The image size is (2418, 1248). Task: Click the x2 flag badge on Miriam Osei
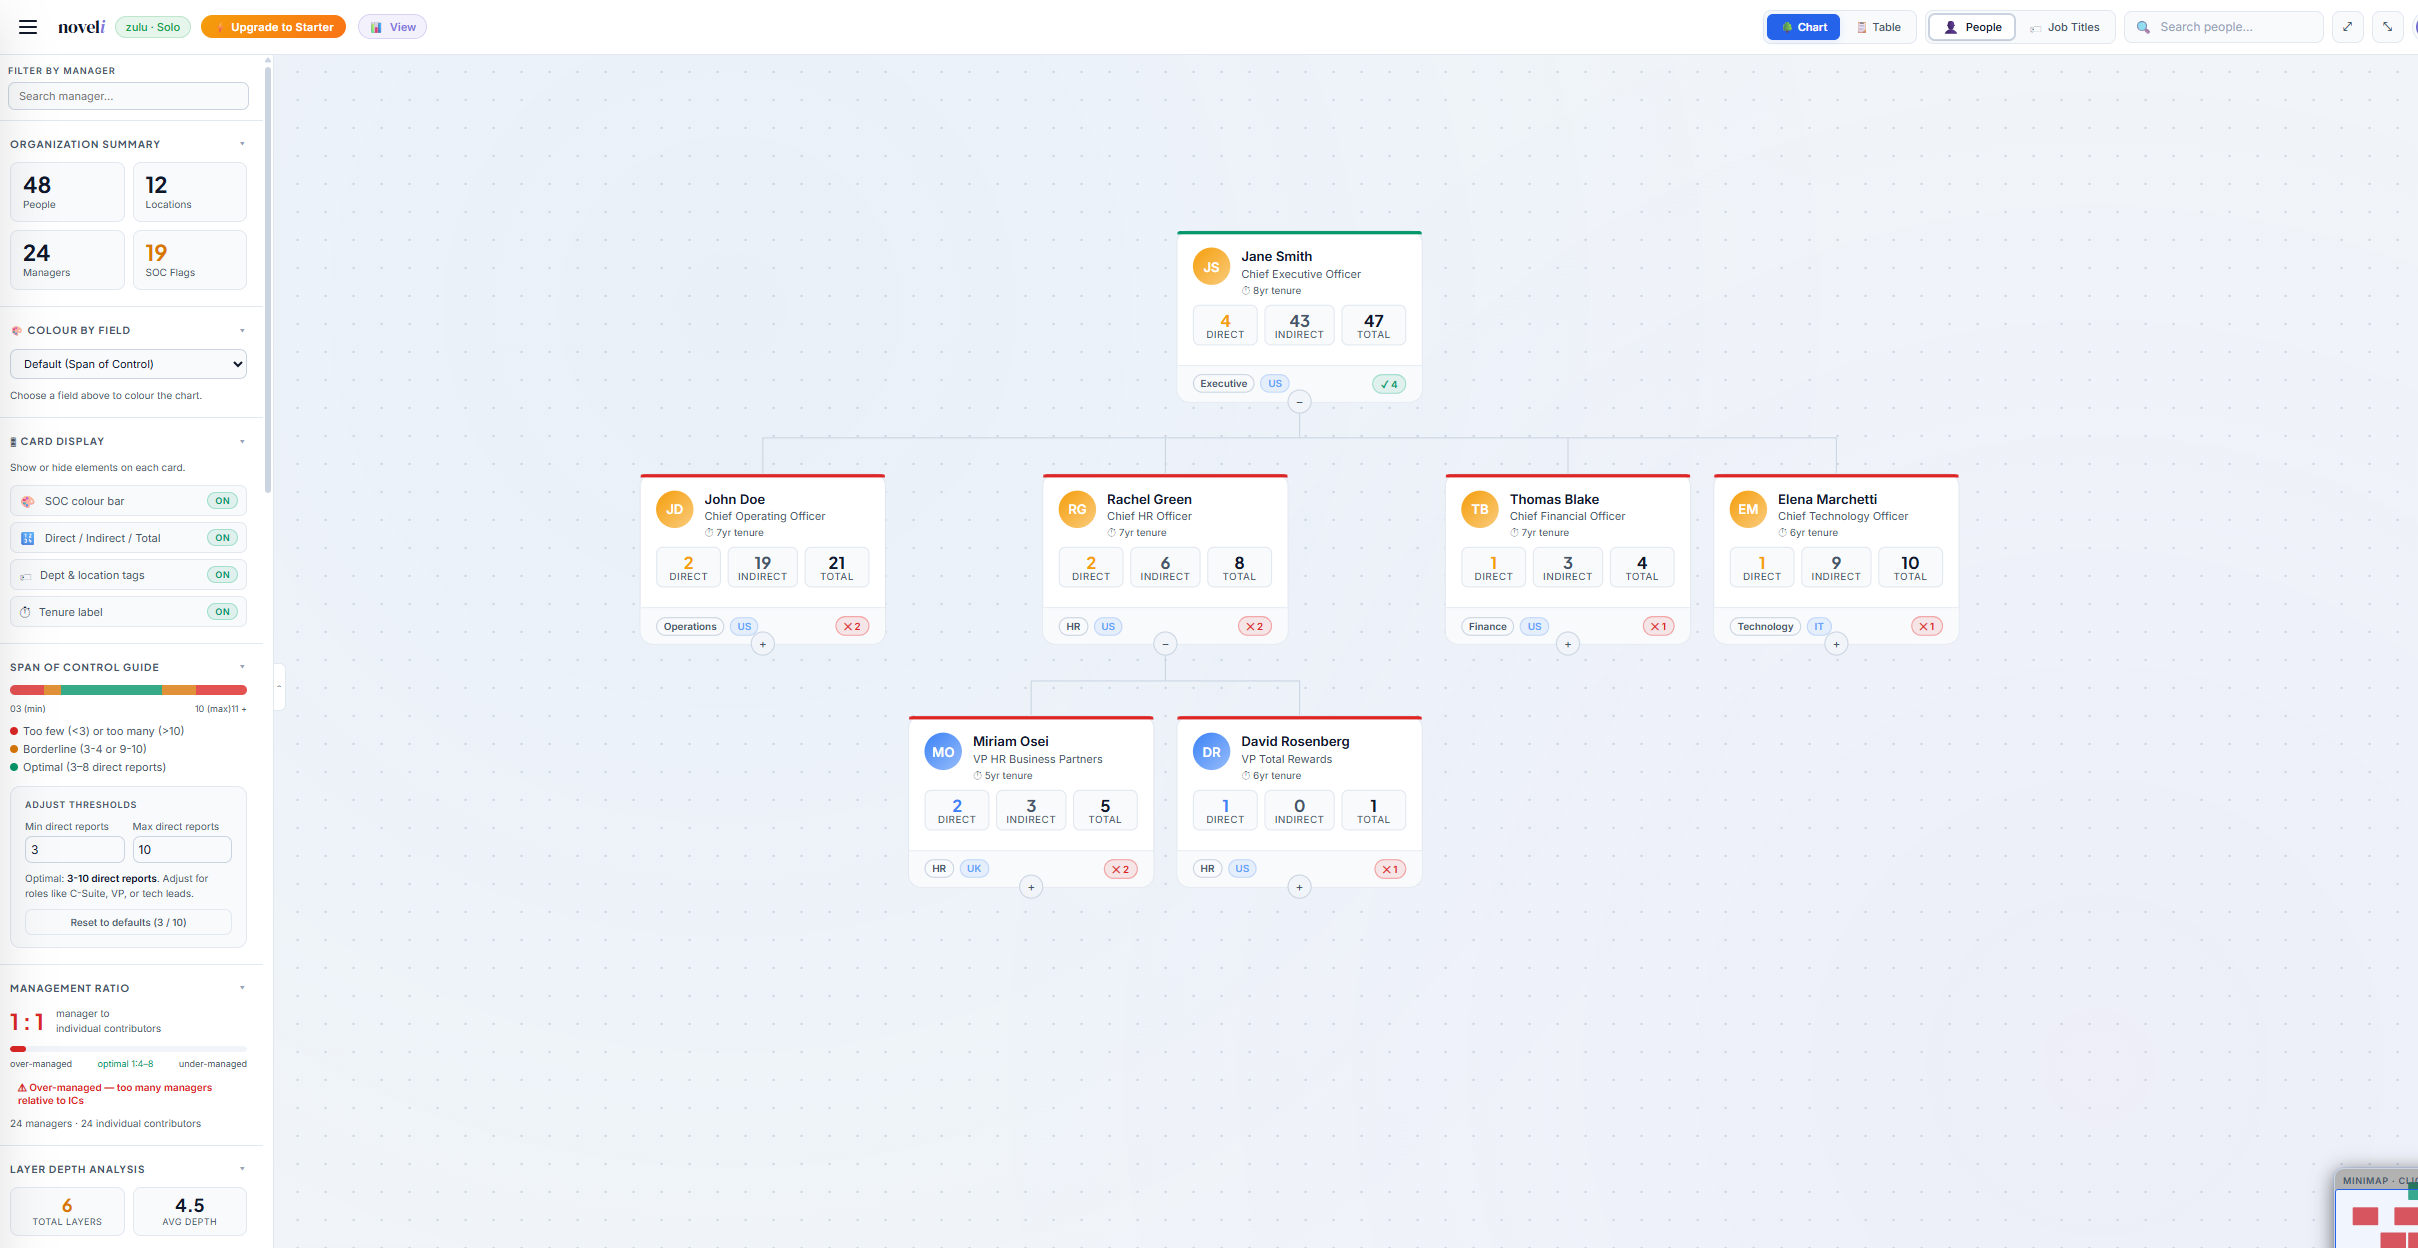pyautogui.click(x=1120, y=869)
